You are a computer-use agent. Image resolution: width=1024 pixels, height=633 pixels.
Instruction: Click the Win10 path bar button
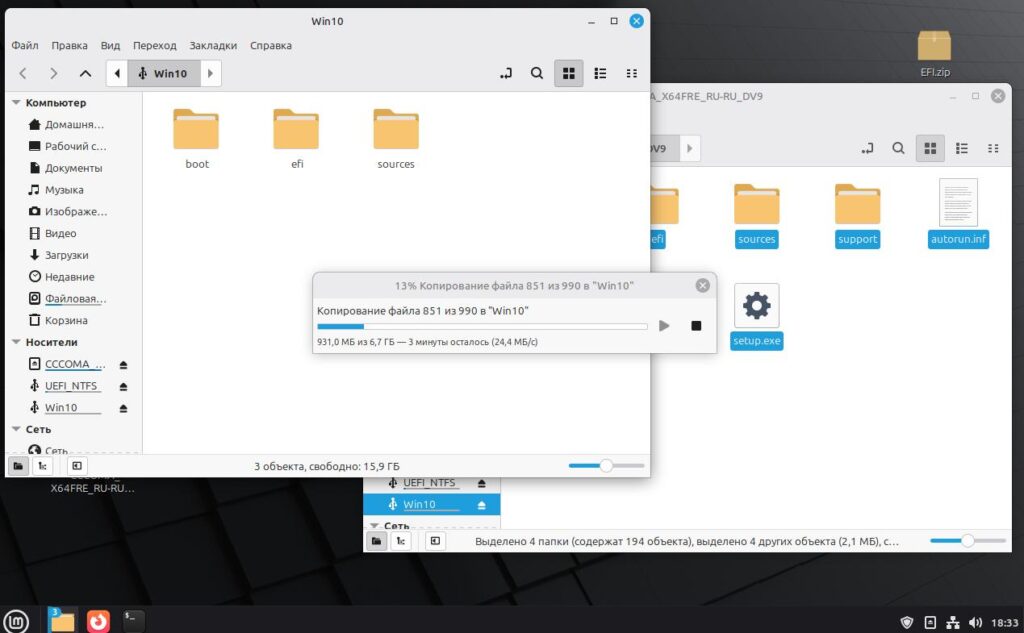[163, 73]
